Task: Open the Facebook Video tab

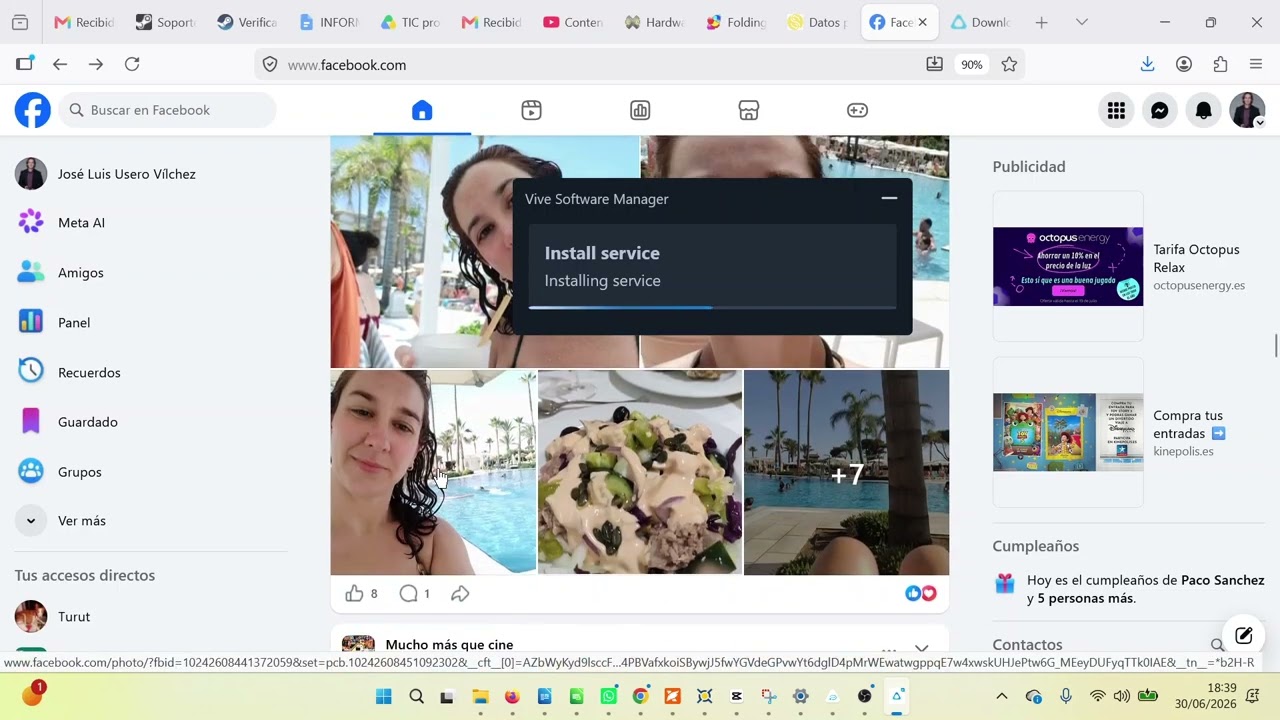Action: coord(531,110)
